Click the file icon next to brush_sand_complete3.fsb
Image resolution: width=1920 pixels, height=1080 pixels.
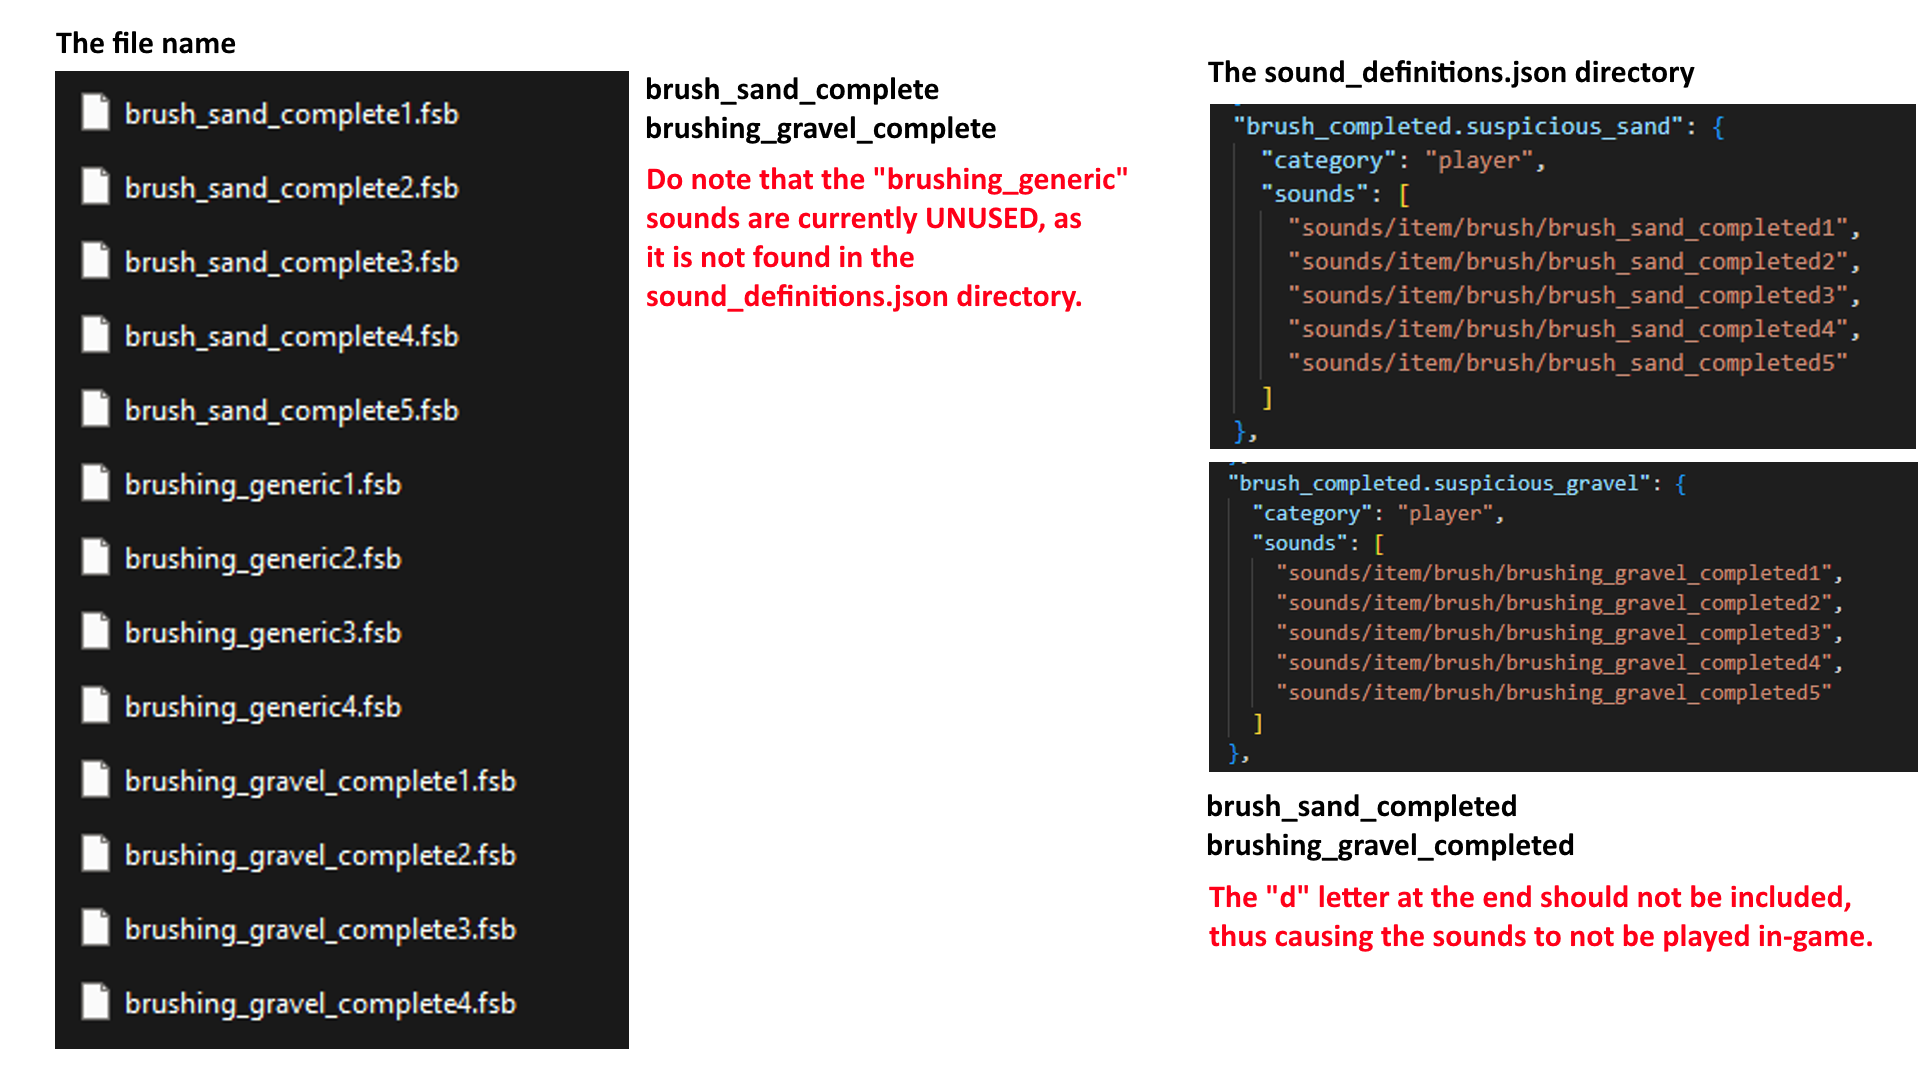tap(95, 260)
